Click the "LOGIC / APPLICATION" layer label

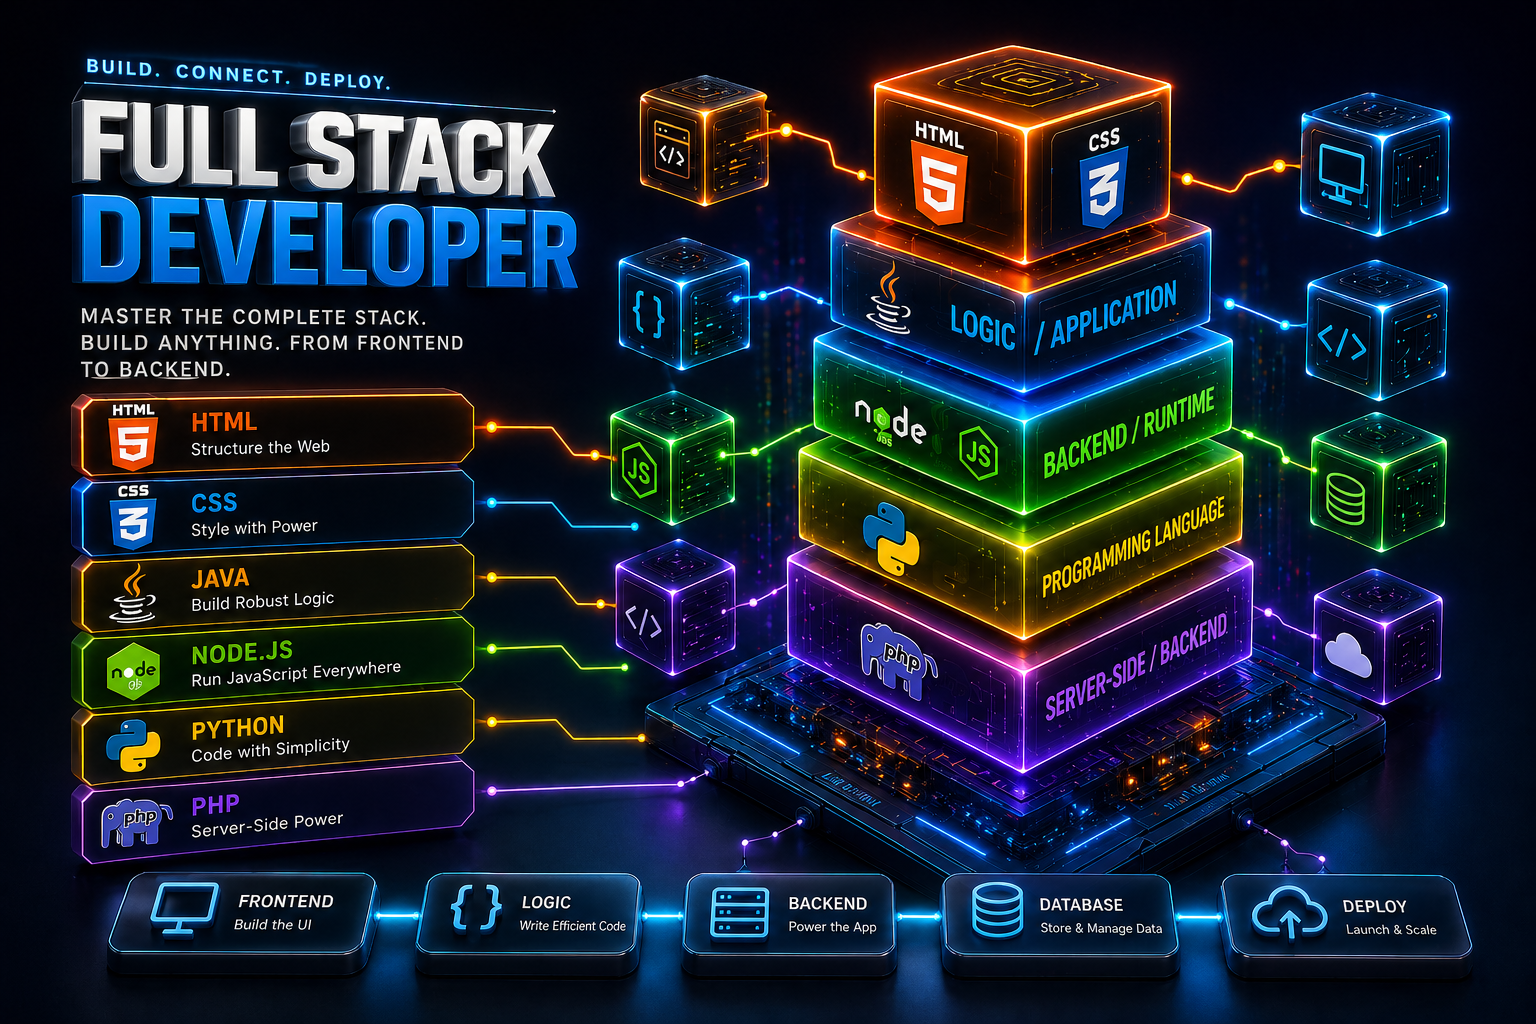click(1064, 318)
